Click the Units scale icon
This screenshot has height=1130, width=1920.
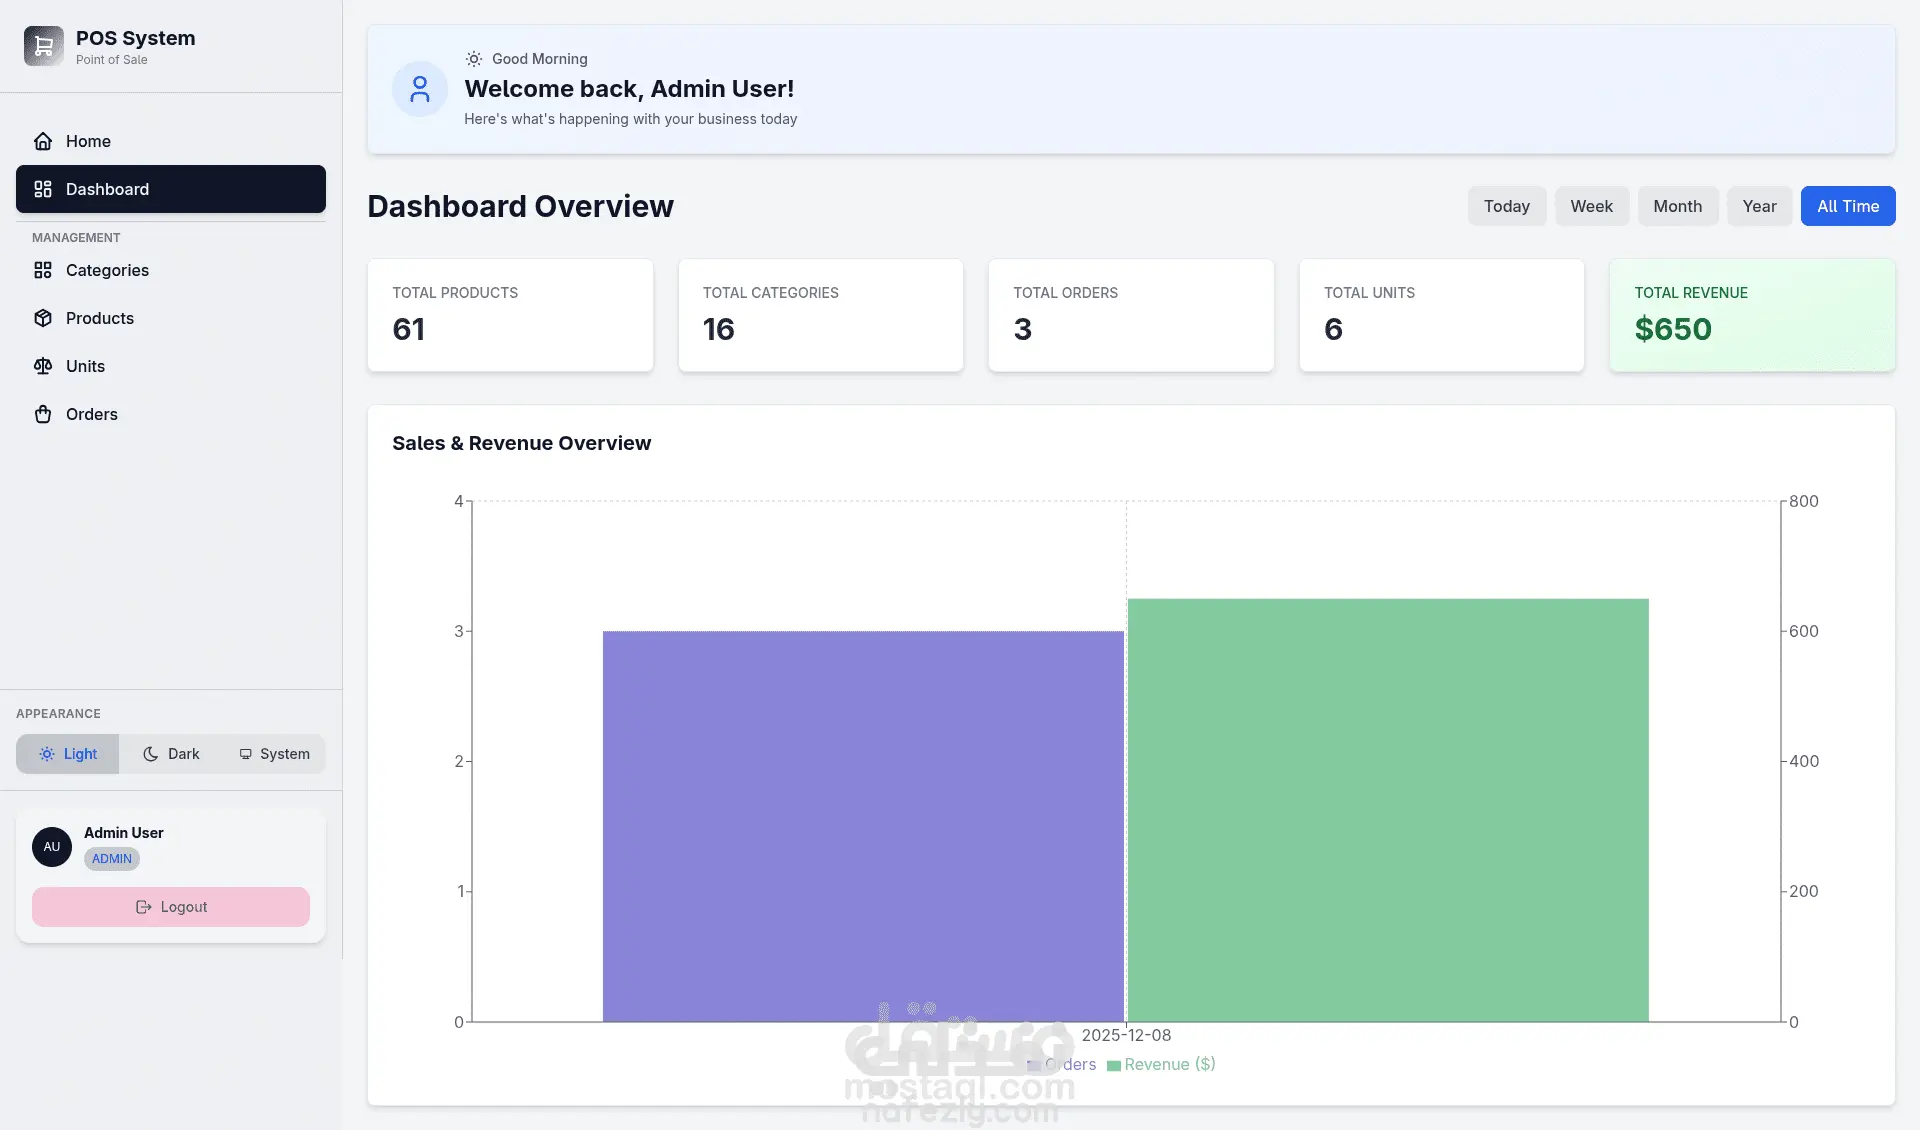coord(43,366)
